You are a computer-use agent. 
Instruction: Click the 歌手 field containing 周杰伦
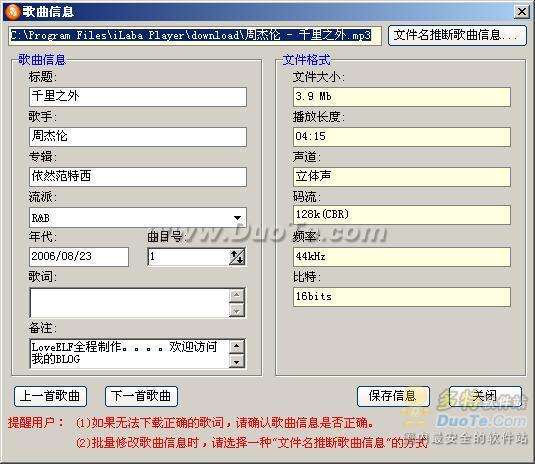pos(138,137)
